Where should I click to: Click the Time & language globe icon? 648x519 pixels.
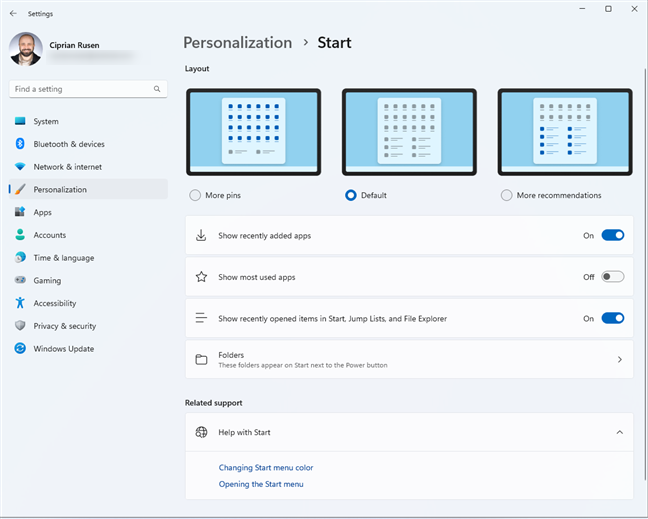(x=20, y=257)
